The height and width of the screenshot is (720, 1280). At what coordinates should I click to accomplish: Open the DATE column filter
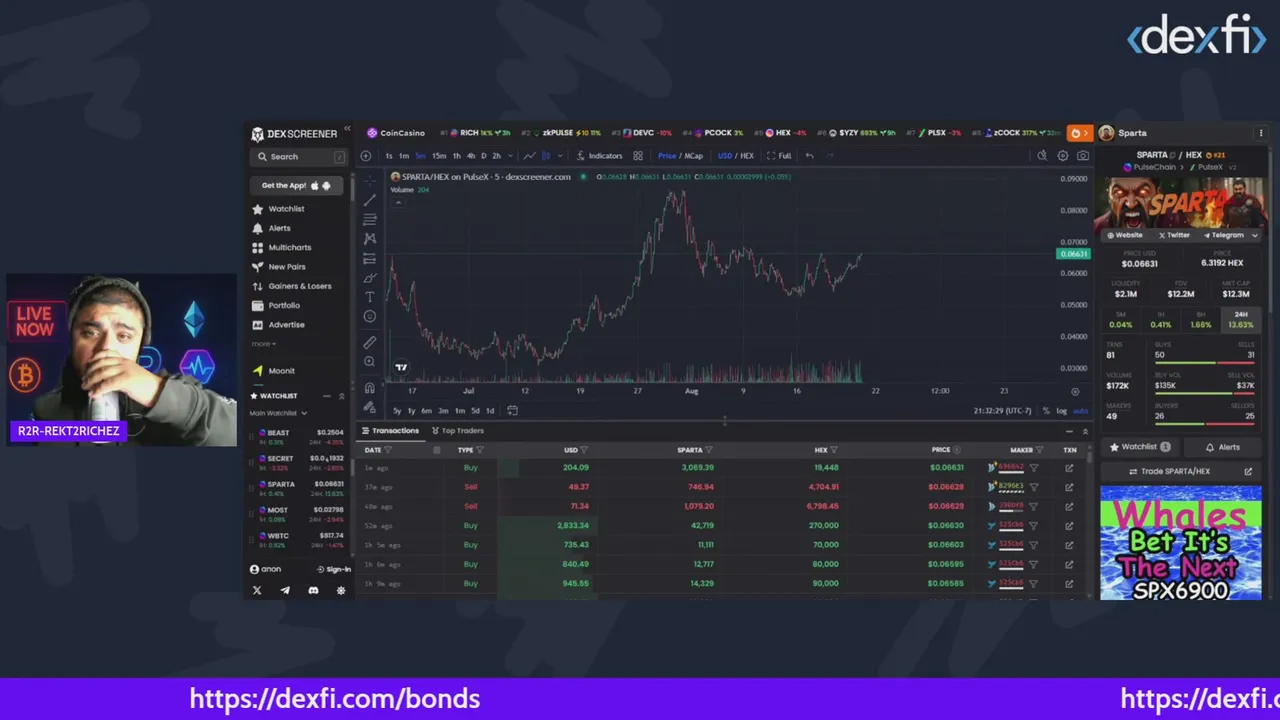click(387, 450)
